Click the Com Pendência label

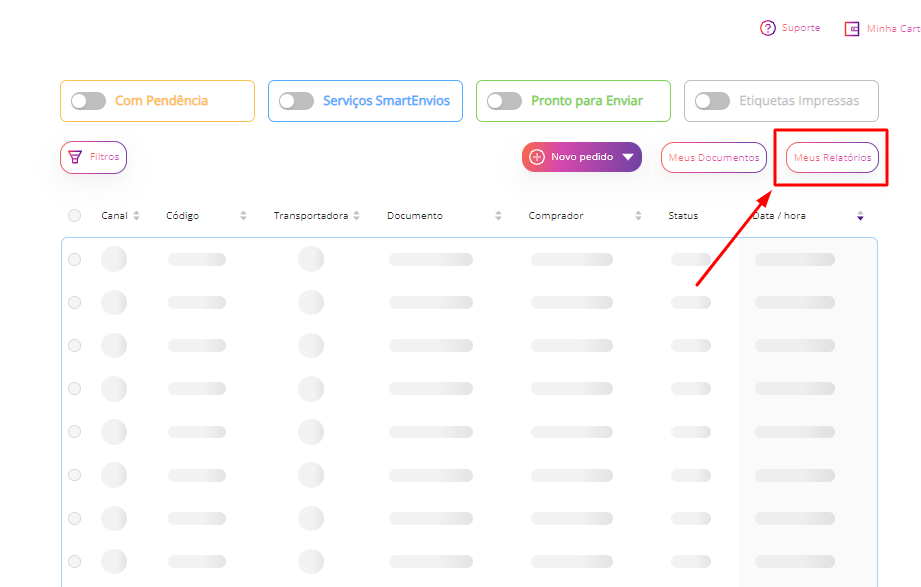162,100
